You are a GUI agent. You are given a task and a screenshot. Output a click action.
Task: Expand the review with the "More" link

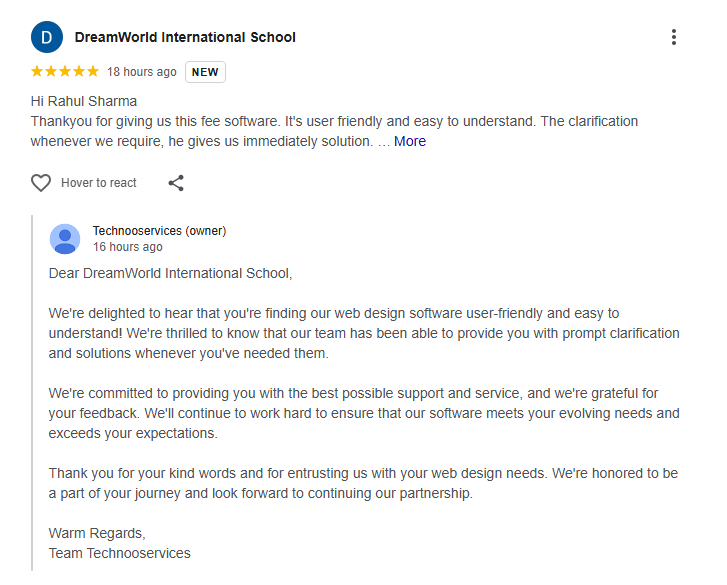point(410,142)
